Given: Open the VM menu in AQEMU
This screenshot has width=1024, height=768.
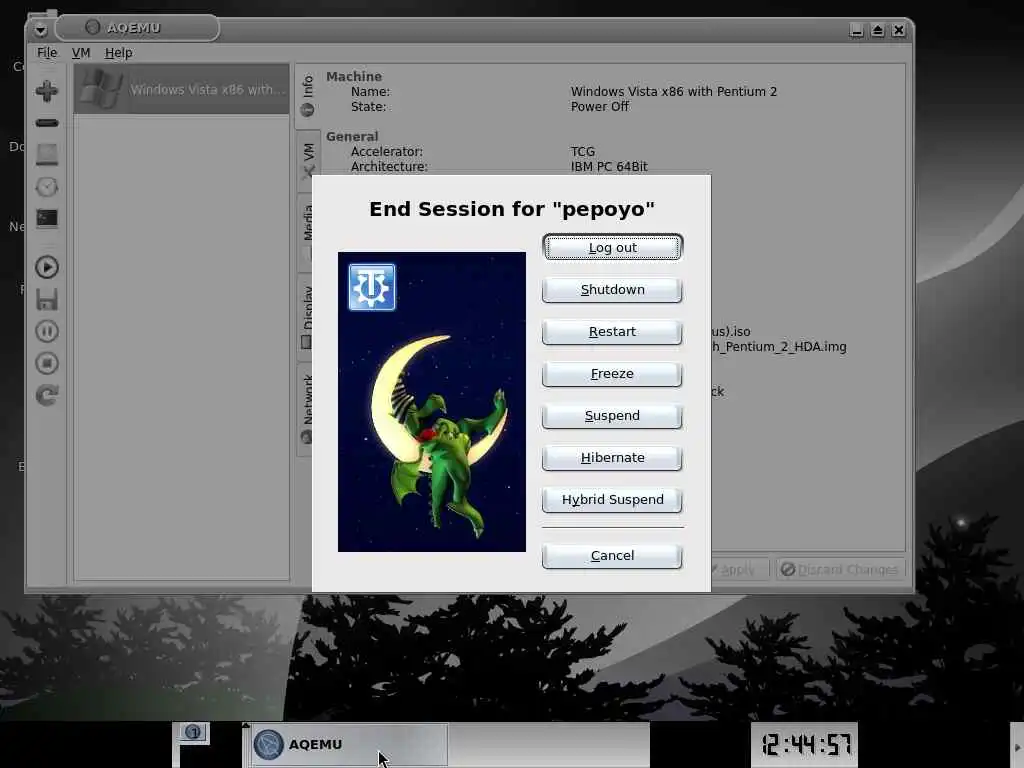Looking at the screenshot, I should click(81, 53).
